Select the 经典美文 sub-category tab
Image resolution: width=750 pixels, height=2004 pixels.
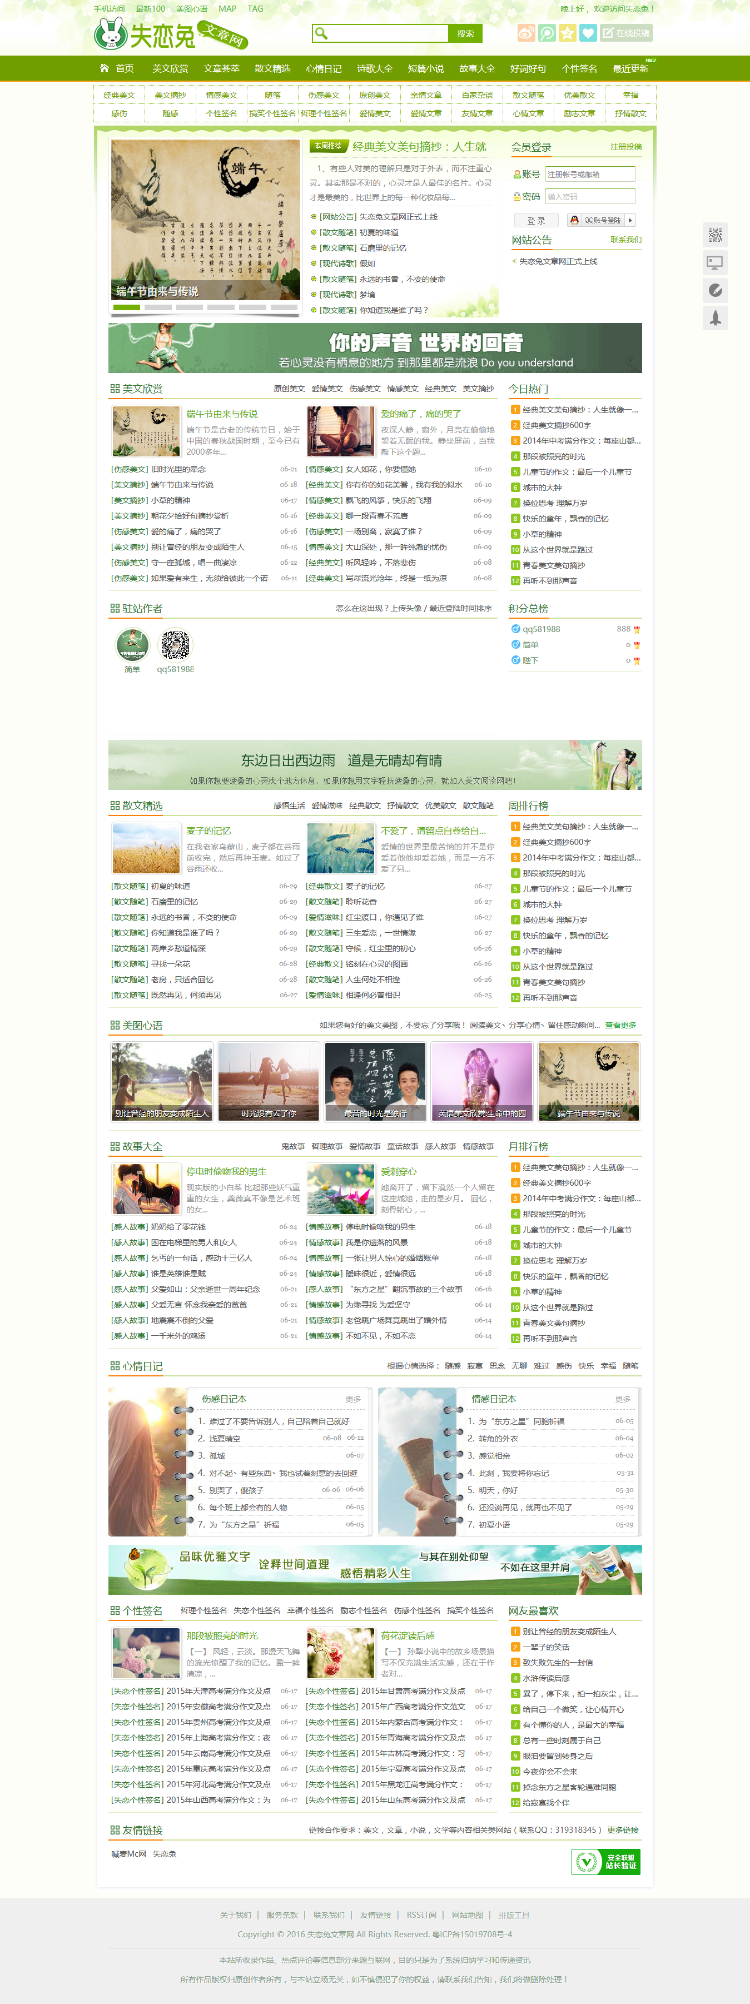point(119,95)
